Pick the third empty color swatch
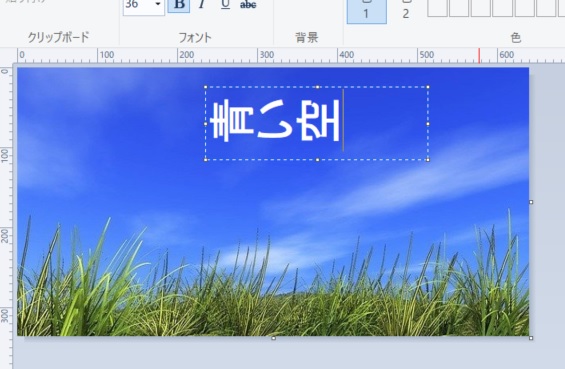 point(481,8)
